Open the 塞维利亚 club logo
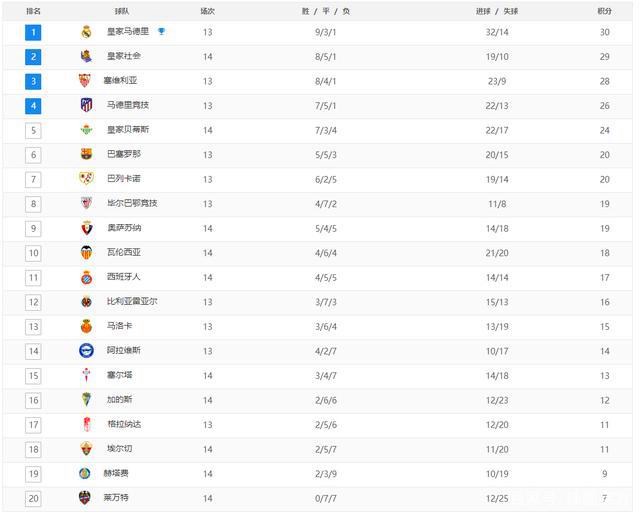Image resolution: width=640 pixels, height=516 pixels. coord(85,81)
